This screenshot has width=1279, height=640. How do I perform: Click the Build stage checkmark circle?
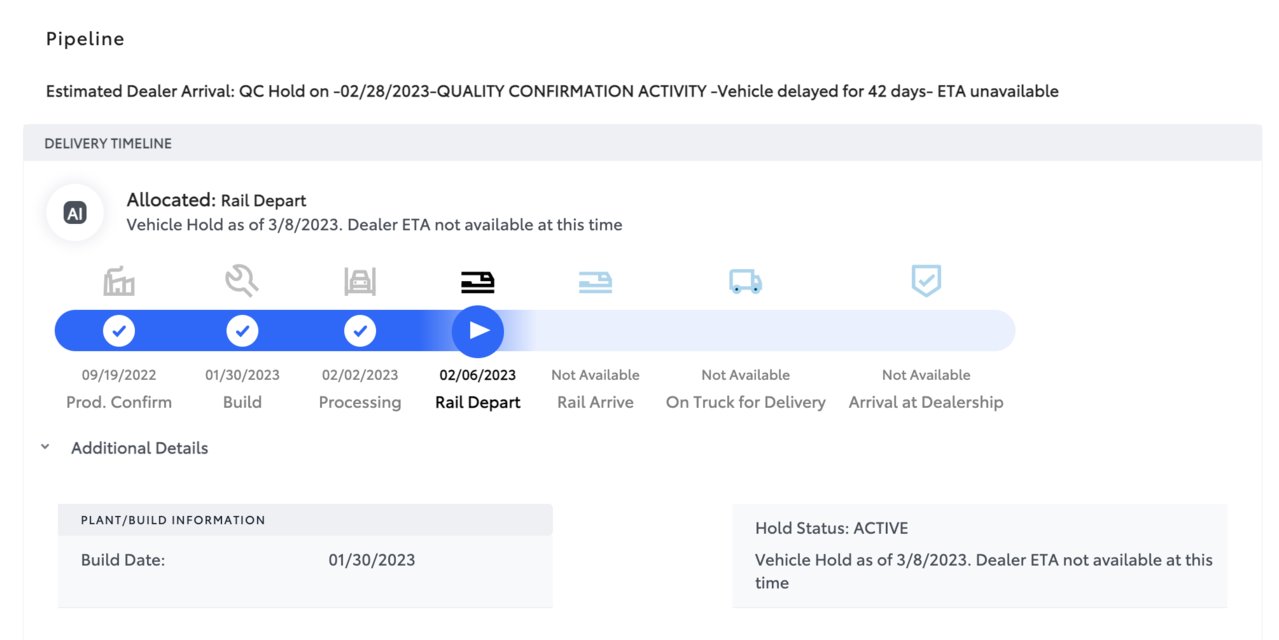242,330
